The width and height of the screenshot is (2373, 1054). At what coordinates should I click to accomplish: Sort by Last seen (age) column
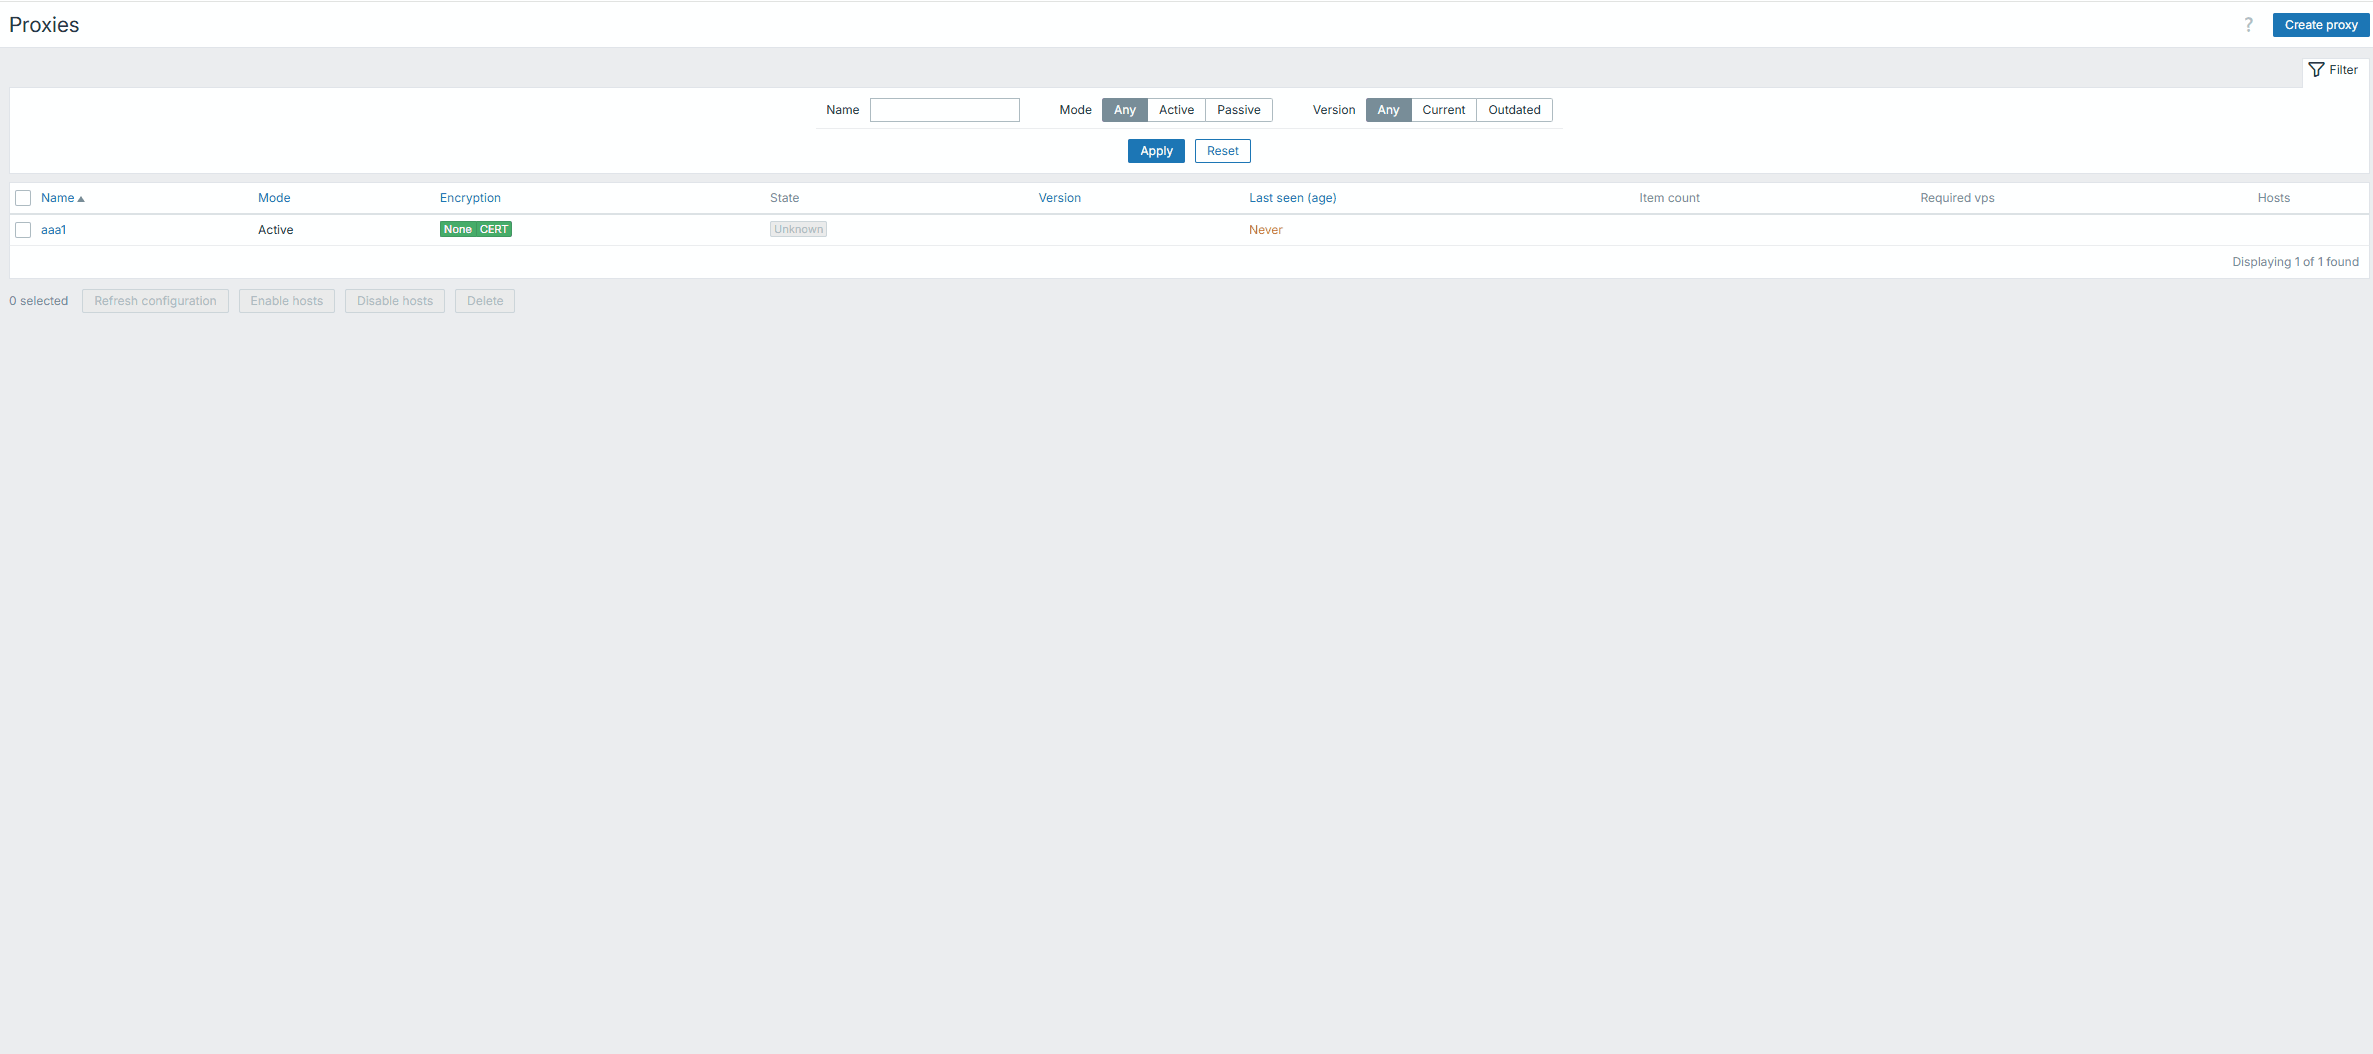(1292, 198)
